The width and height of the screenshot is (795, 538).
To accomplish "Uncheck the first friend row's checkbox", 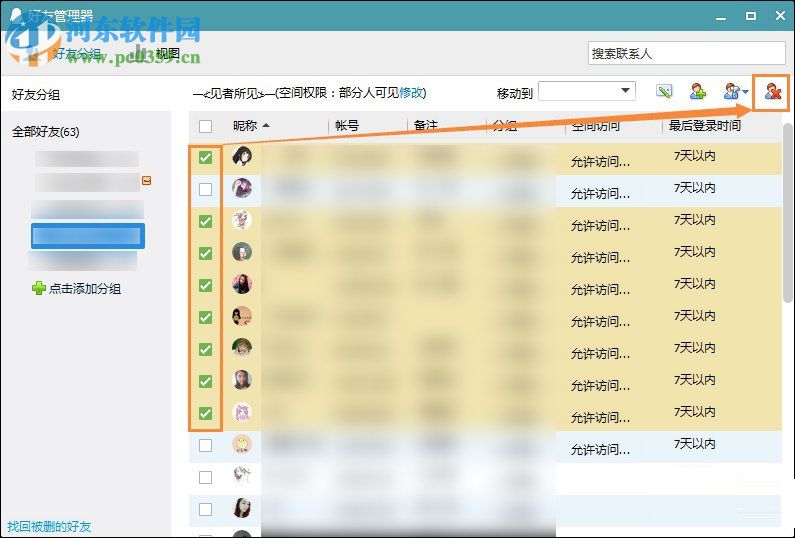I will tap(205, 158).
